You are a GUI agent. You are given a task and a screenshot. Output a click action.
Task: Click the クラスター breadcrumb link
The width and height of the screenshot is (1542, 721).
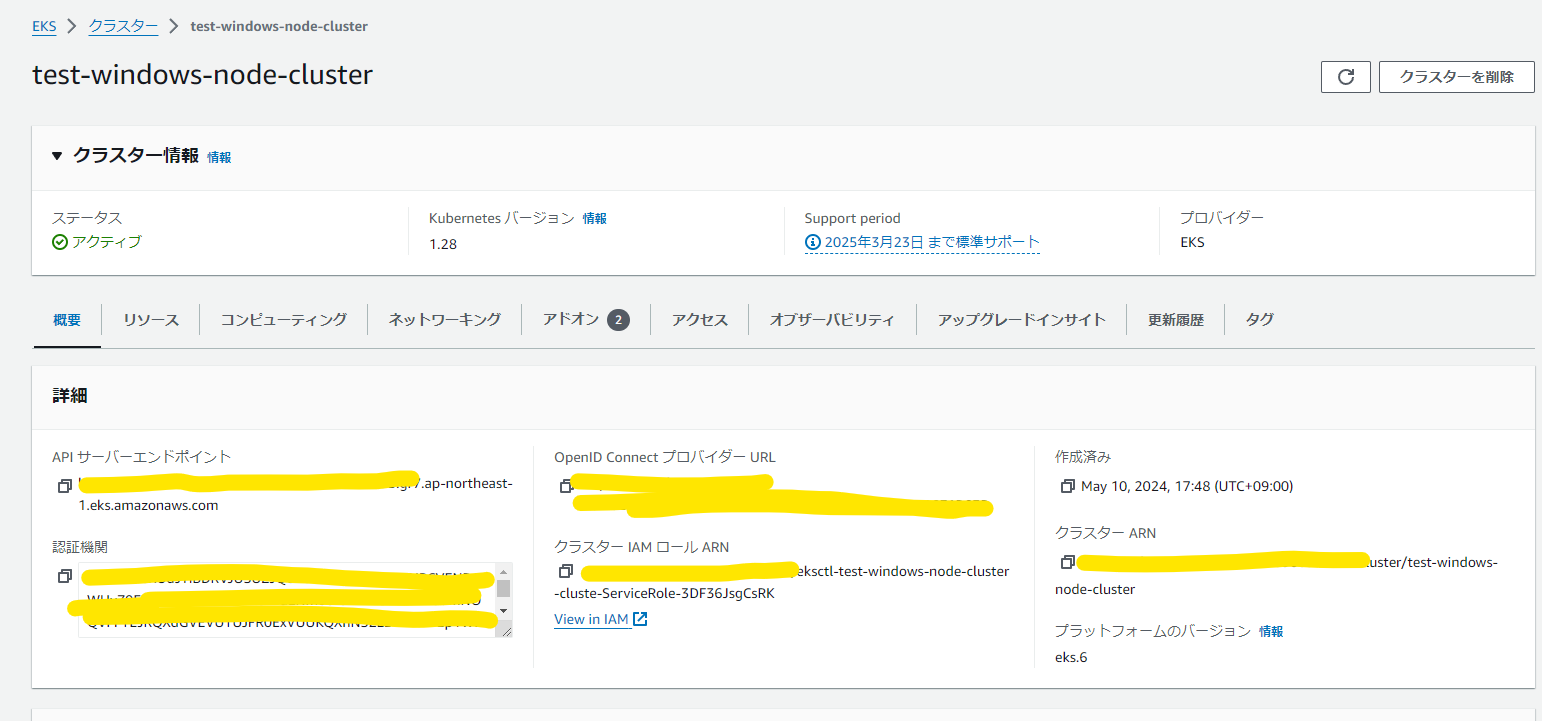[x=123, y=26]
